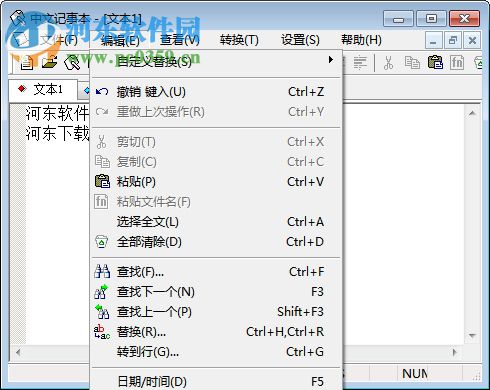490x390 pixels.
Task: Choose 替换(R)... menu entry
Action: [216, 332]
